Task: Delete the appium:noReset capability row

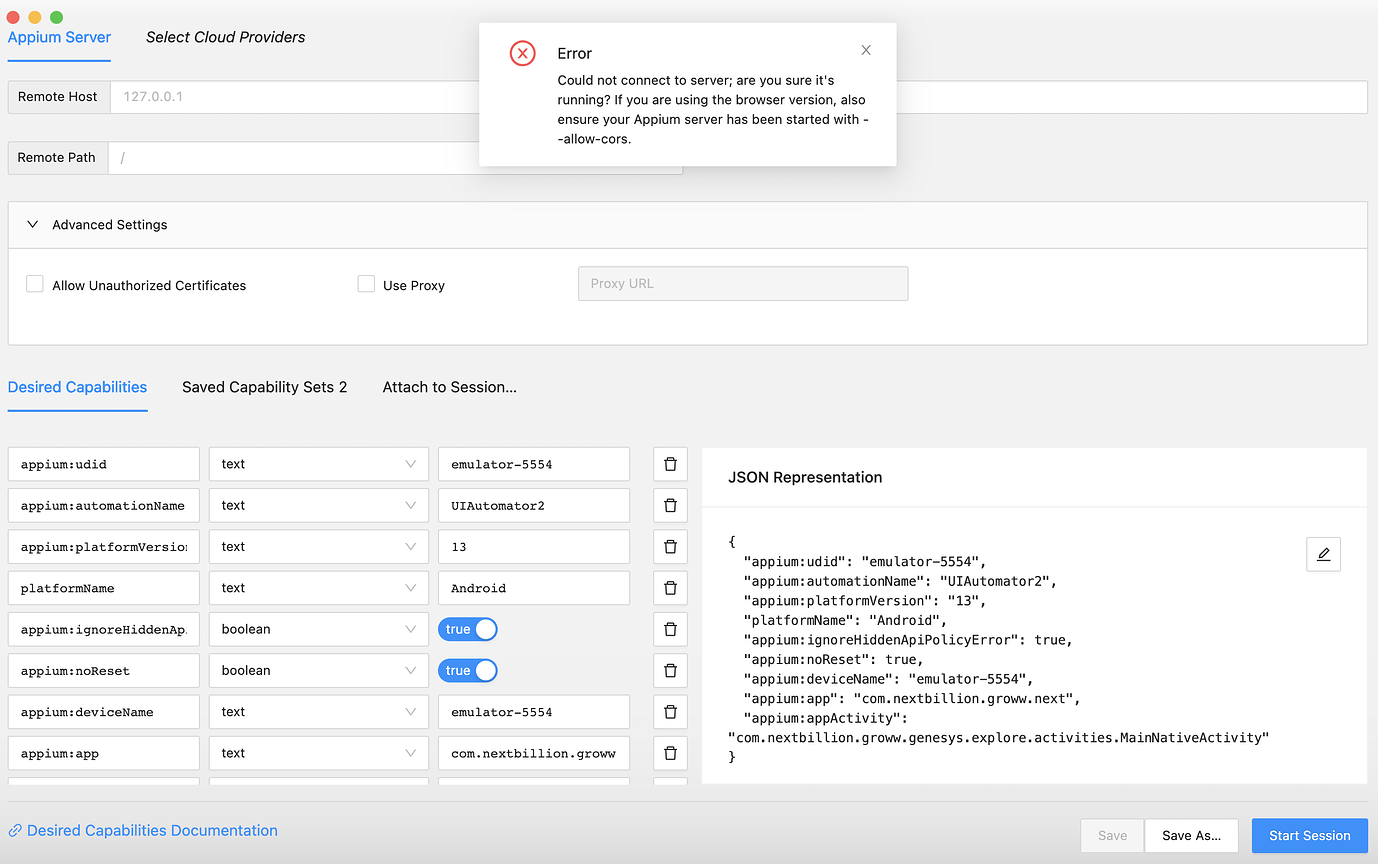Action: point(670,670)
